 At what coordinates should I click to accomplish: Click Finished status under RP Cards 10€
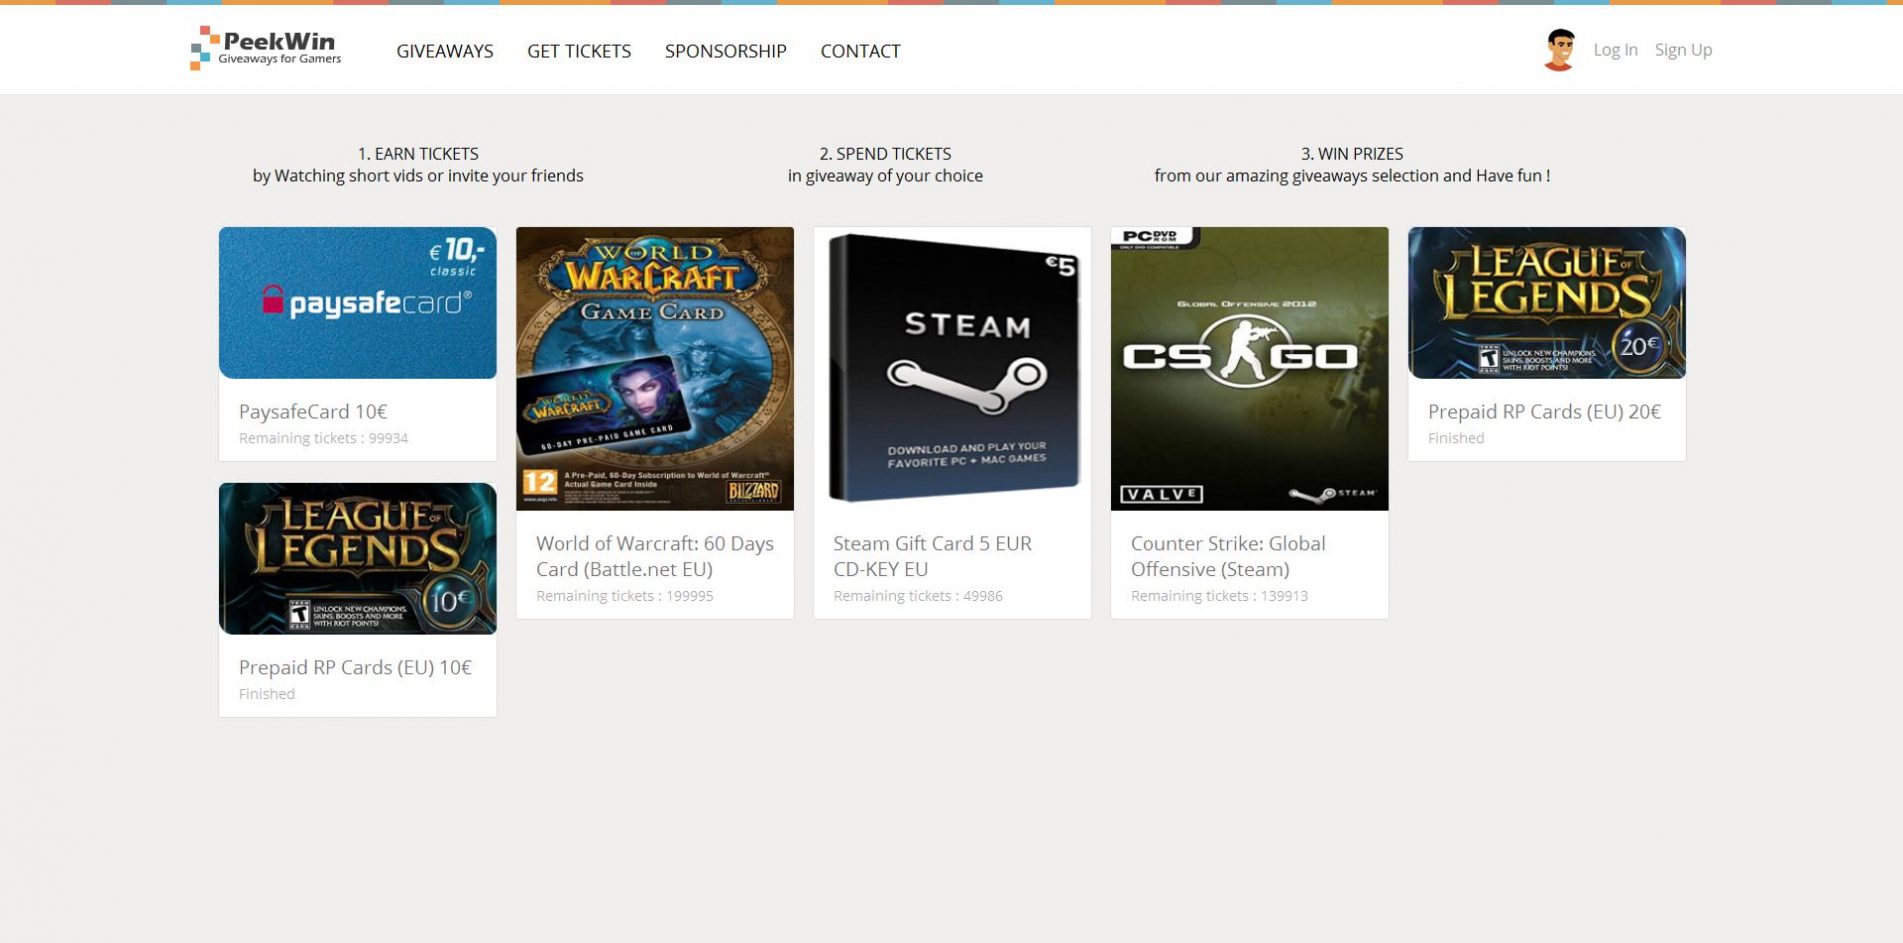pyautogui.click(x=267, y=694)
